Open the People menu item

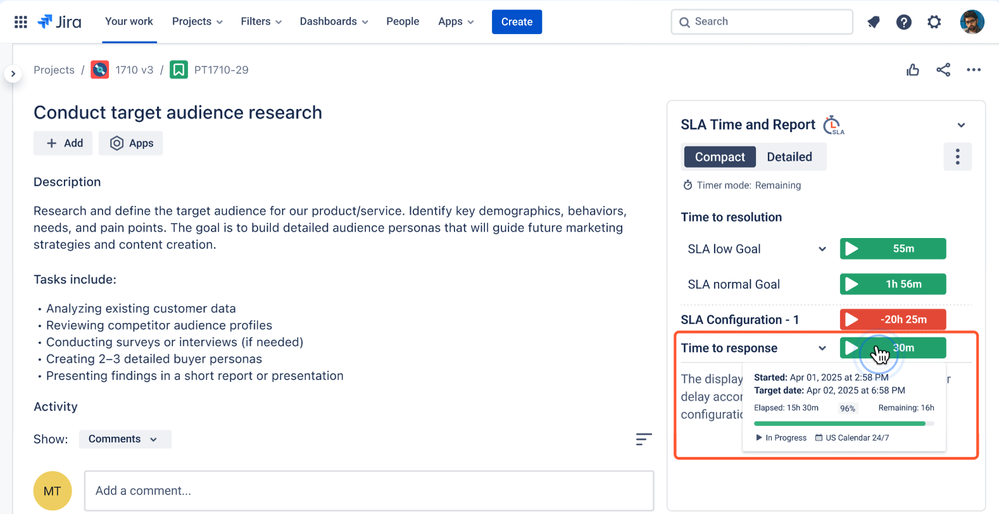[403, 22]
